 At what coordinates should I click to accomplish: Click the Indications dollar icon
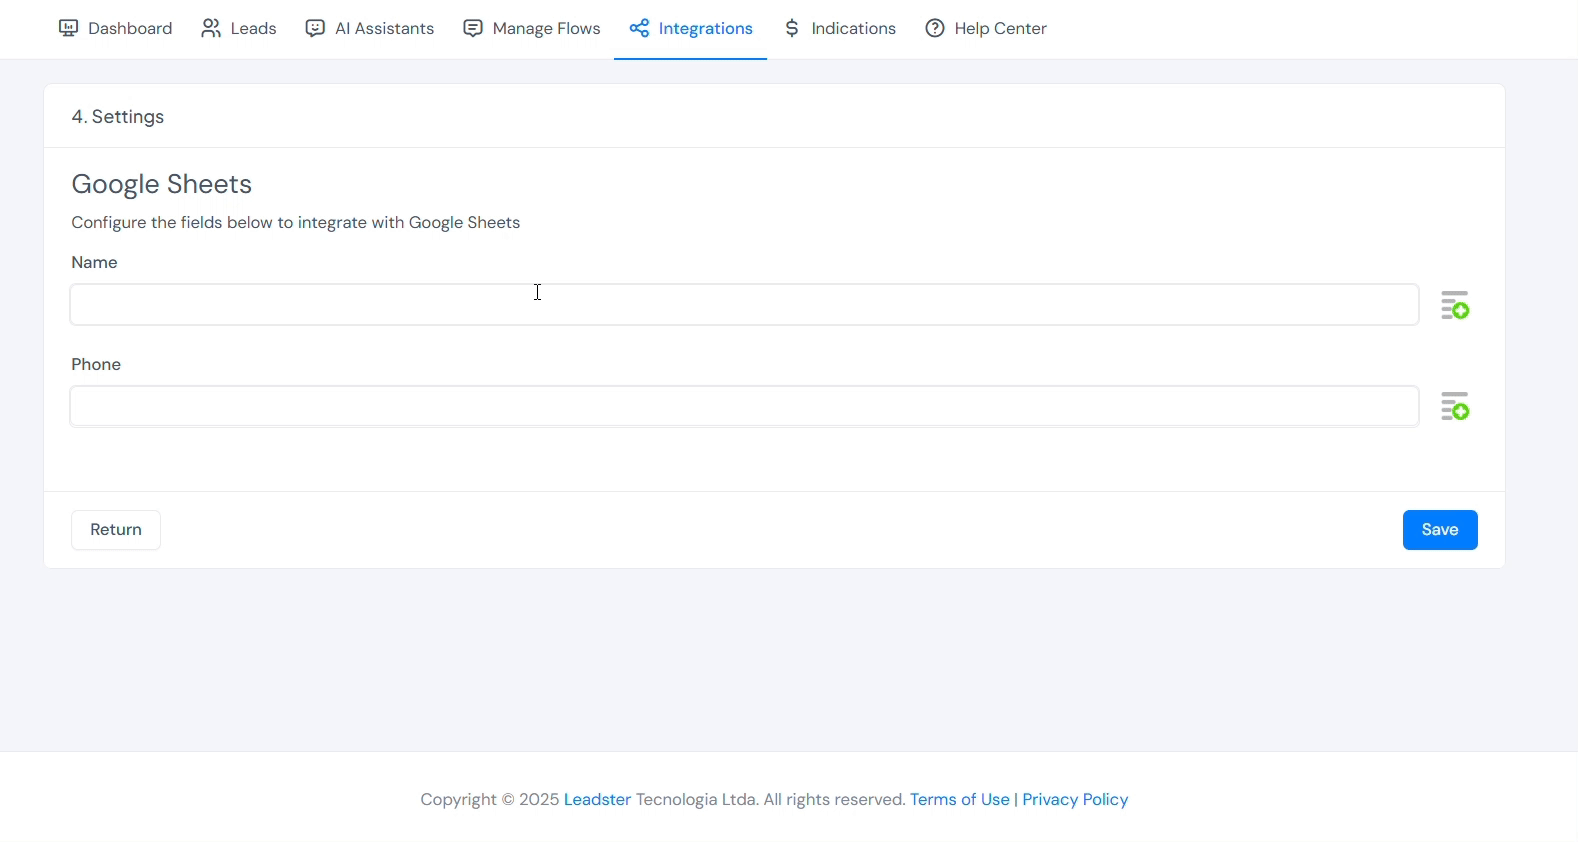[792, 28]
